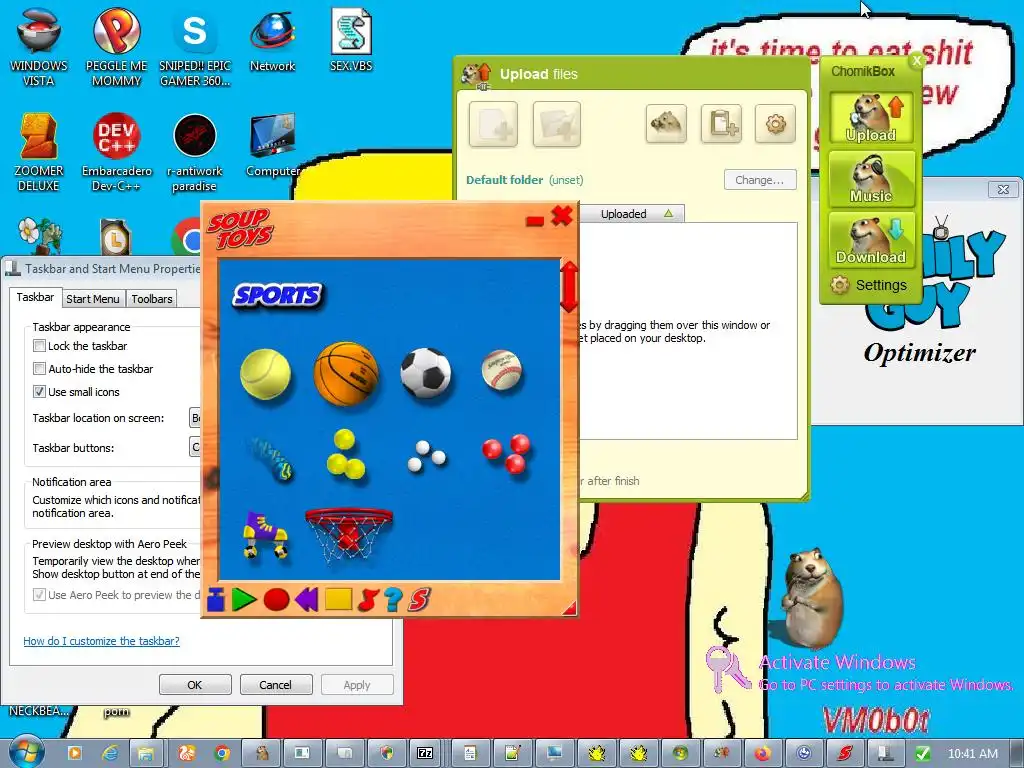Open the gear settings icon in Upload files
Viewport: 1024px width, 768px height.
point(775,123)
